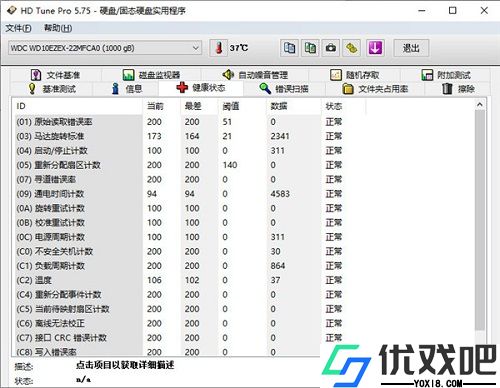Click the 最差 column header
The image size is (500, 388).
coord(199,106)
